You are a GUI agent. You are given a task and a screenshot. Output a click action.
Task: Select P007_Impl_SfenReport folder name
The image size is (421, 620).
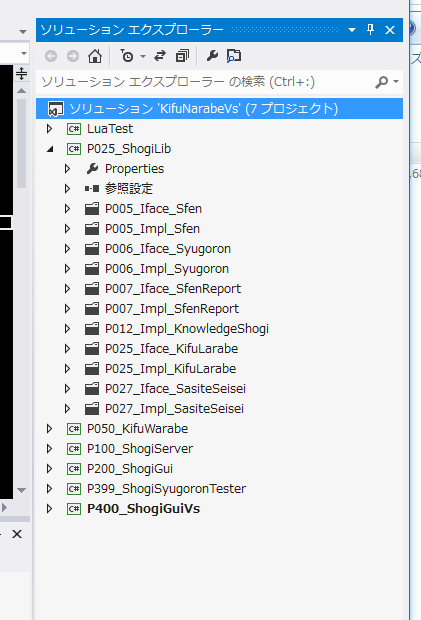pos(172,309)
